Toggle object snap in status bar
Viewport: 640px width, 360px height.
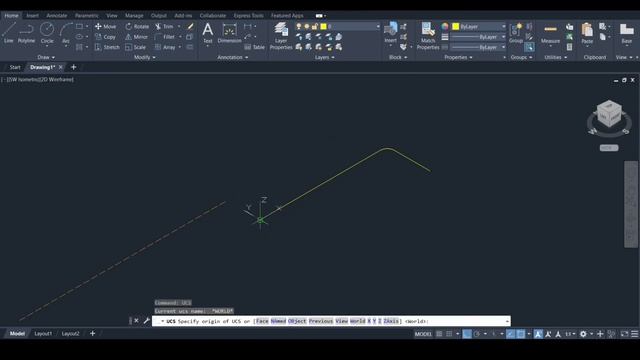point(521,334)
